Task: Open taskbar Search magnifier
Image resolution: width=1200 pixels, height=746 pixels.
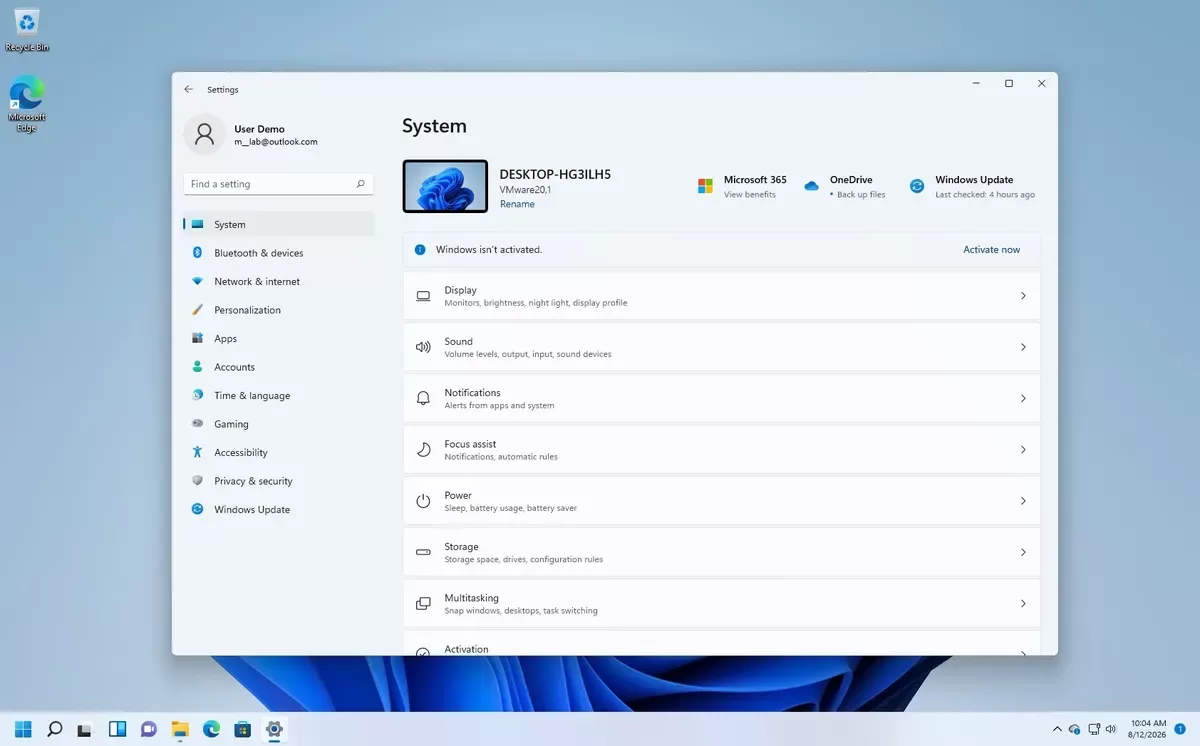Action: pos(55,729)
